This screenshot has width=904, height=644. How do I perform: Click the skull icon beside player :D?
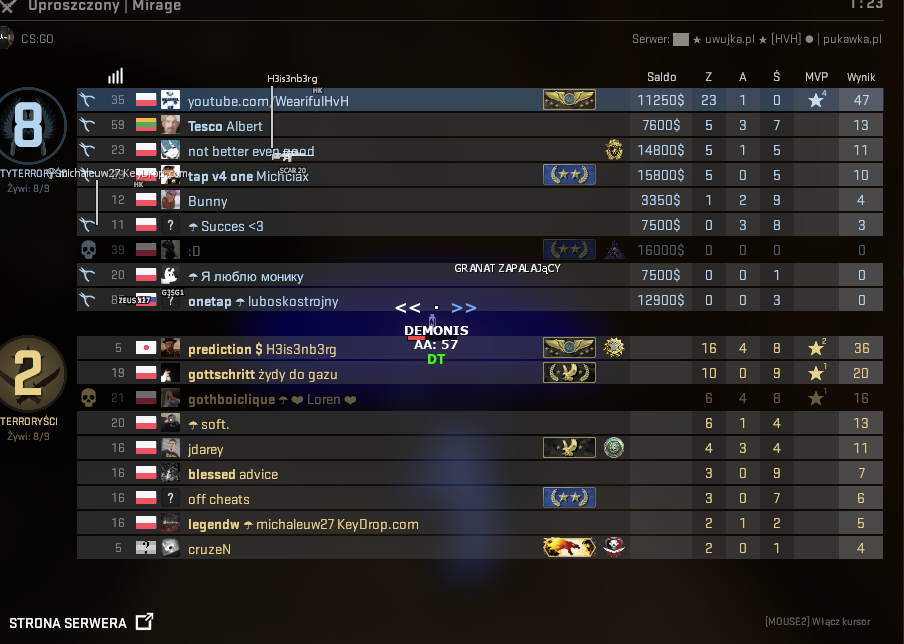click(88, 250)
